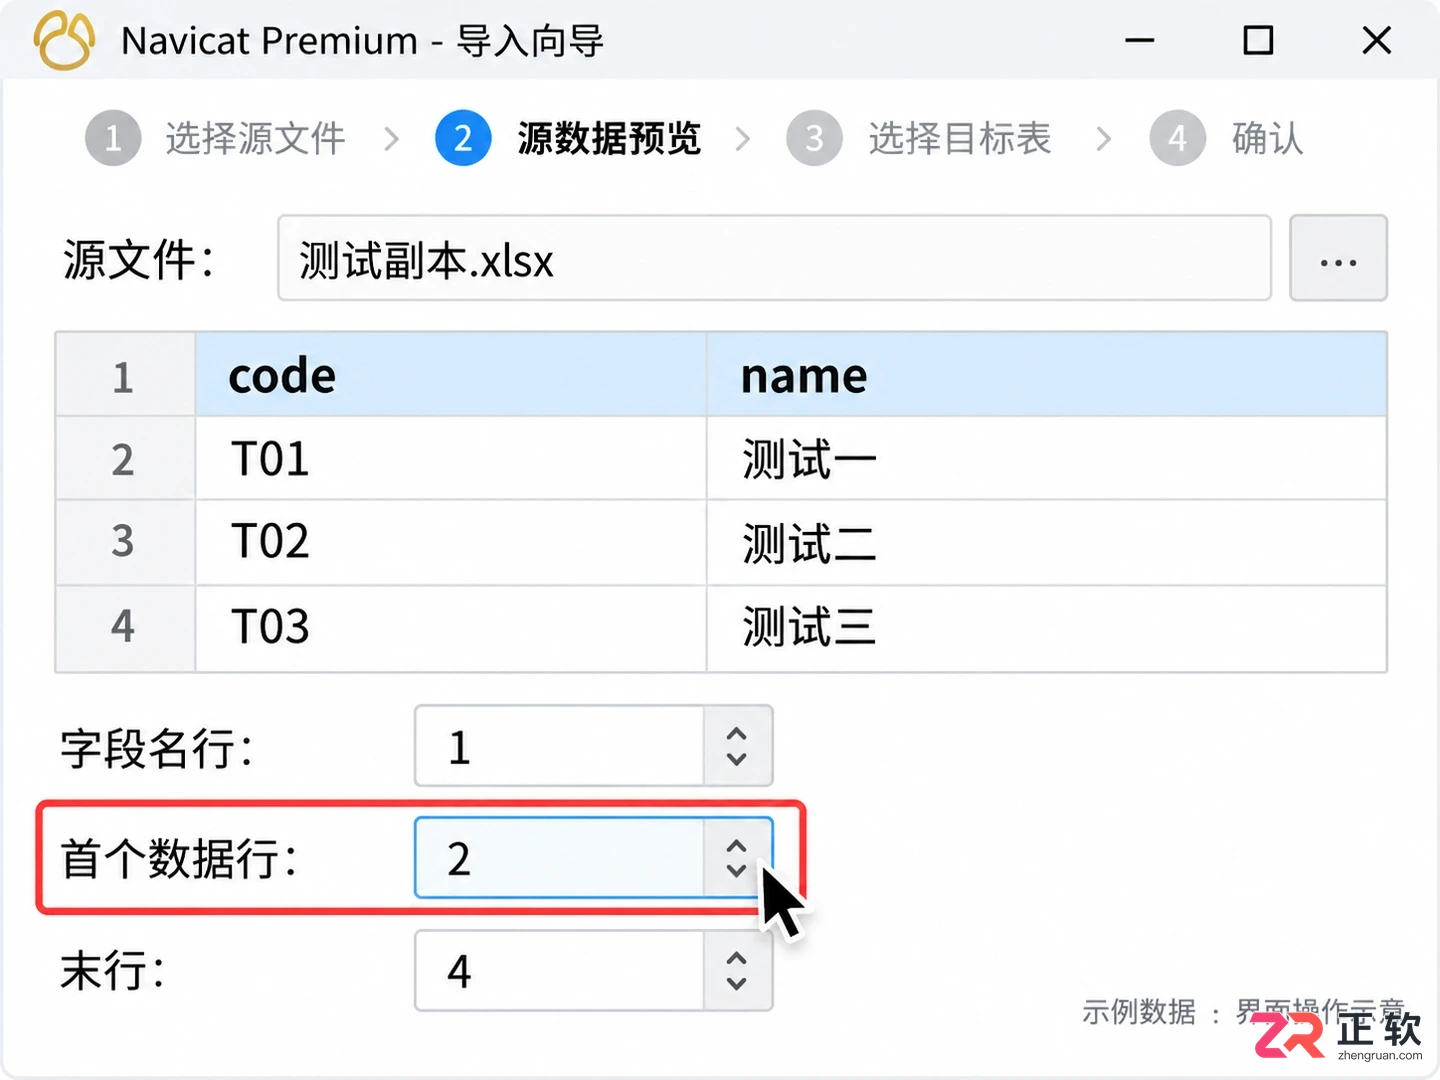Click cell T02 in the preview table
1440x1080 pixels.
pyautogui.click(x=451, y=542)
